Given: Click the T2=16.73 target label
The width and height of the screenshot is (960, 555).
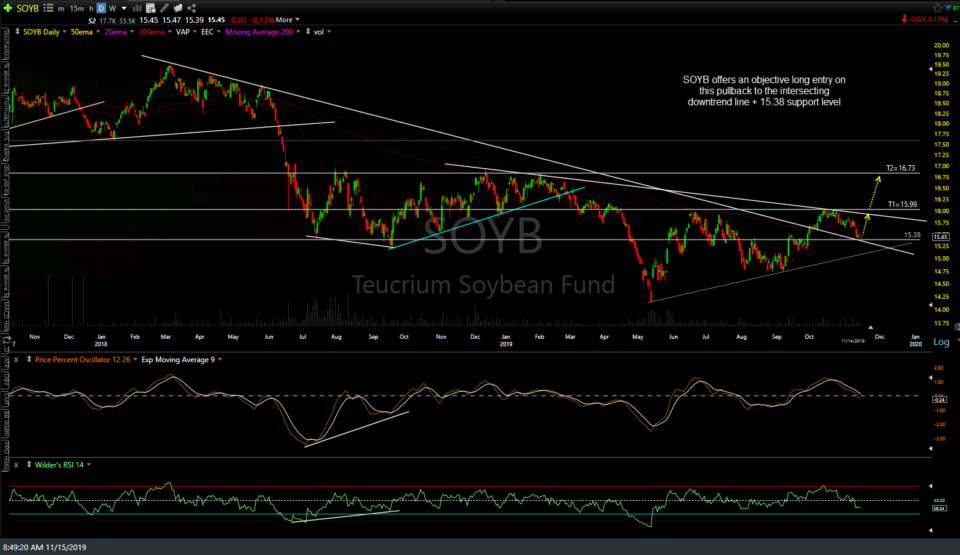Looking at the screenshot, I should click(901, 168).
